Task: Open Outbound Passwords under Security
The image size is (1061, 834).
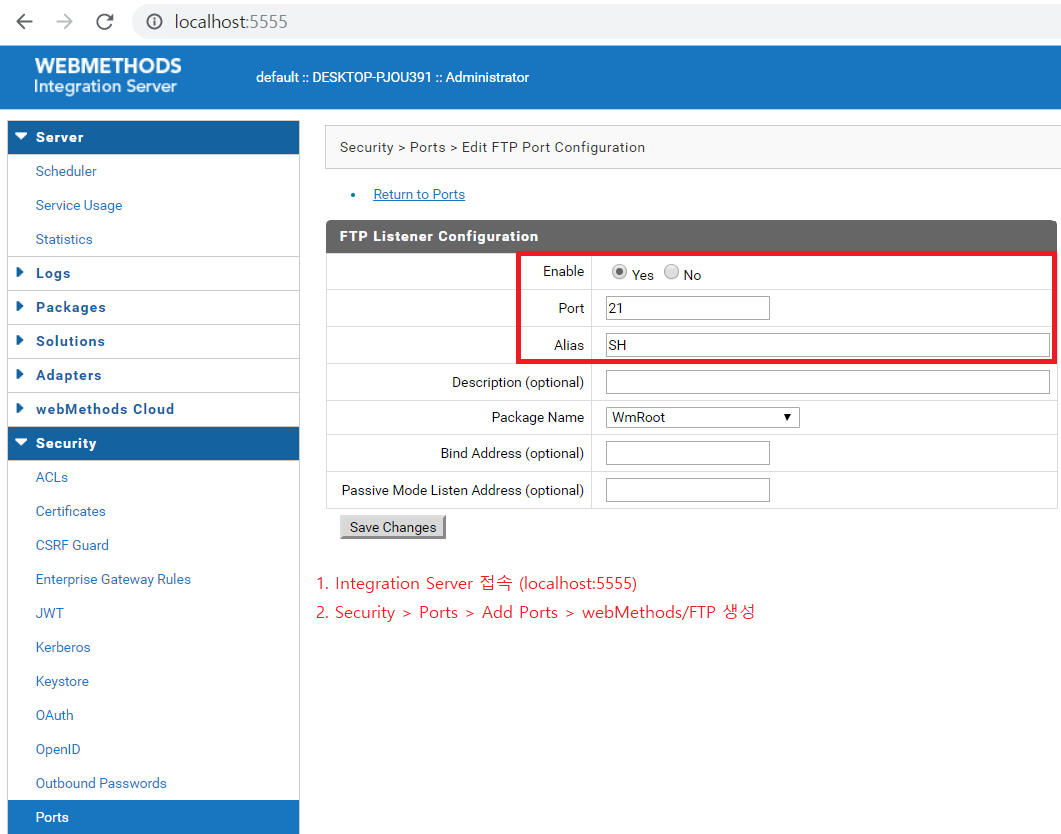Action: (x=101, y=783)
